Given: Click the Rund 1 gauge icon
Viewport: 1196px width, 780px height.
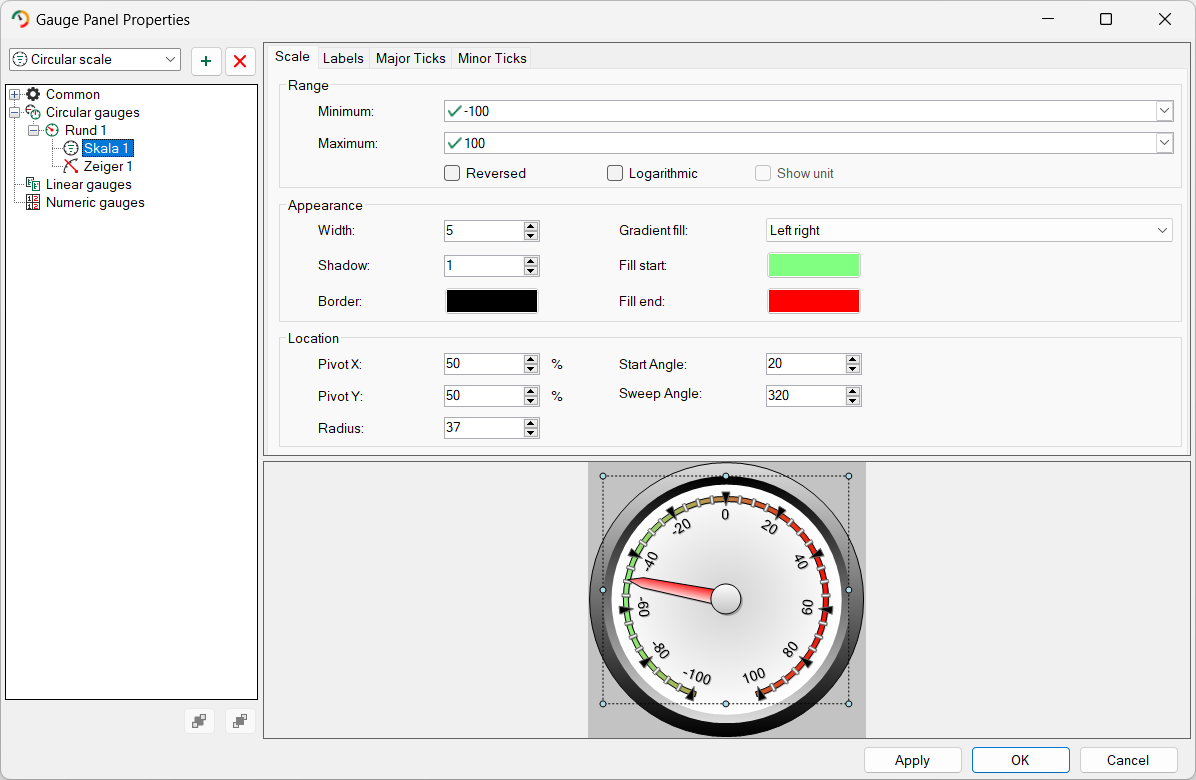Looking at the screenshot, I should (52, 130).
